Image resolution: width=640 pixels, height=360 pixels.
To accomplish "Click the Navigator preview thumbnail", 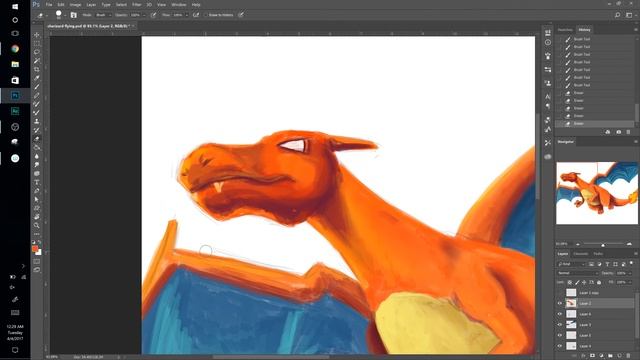I will click(x=597, y=193).
